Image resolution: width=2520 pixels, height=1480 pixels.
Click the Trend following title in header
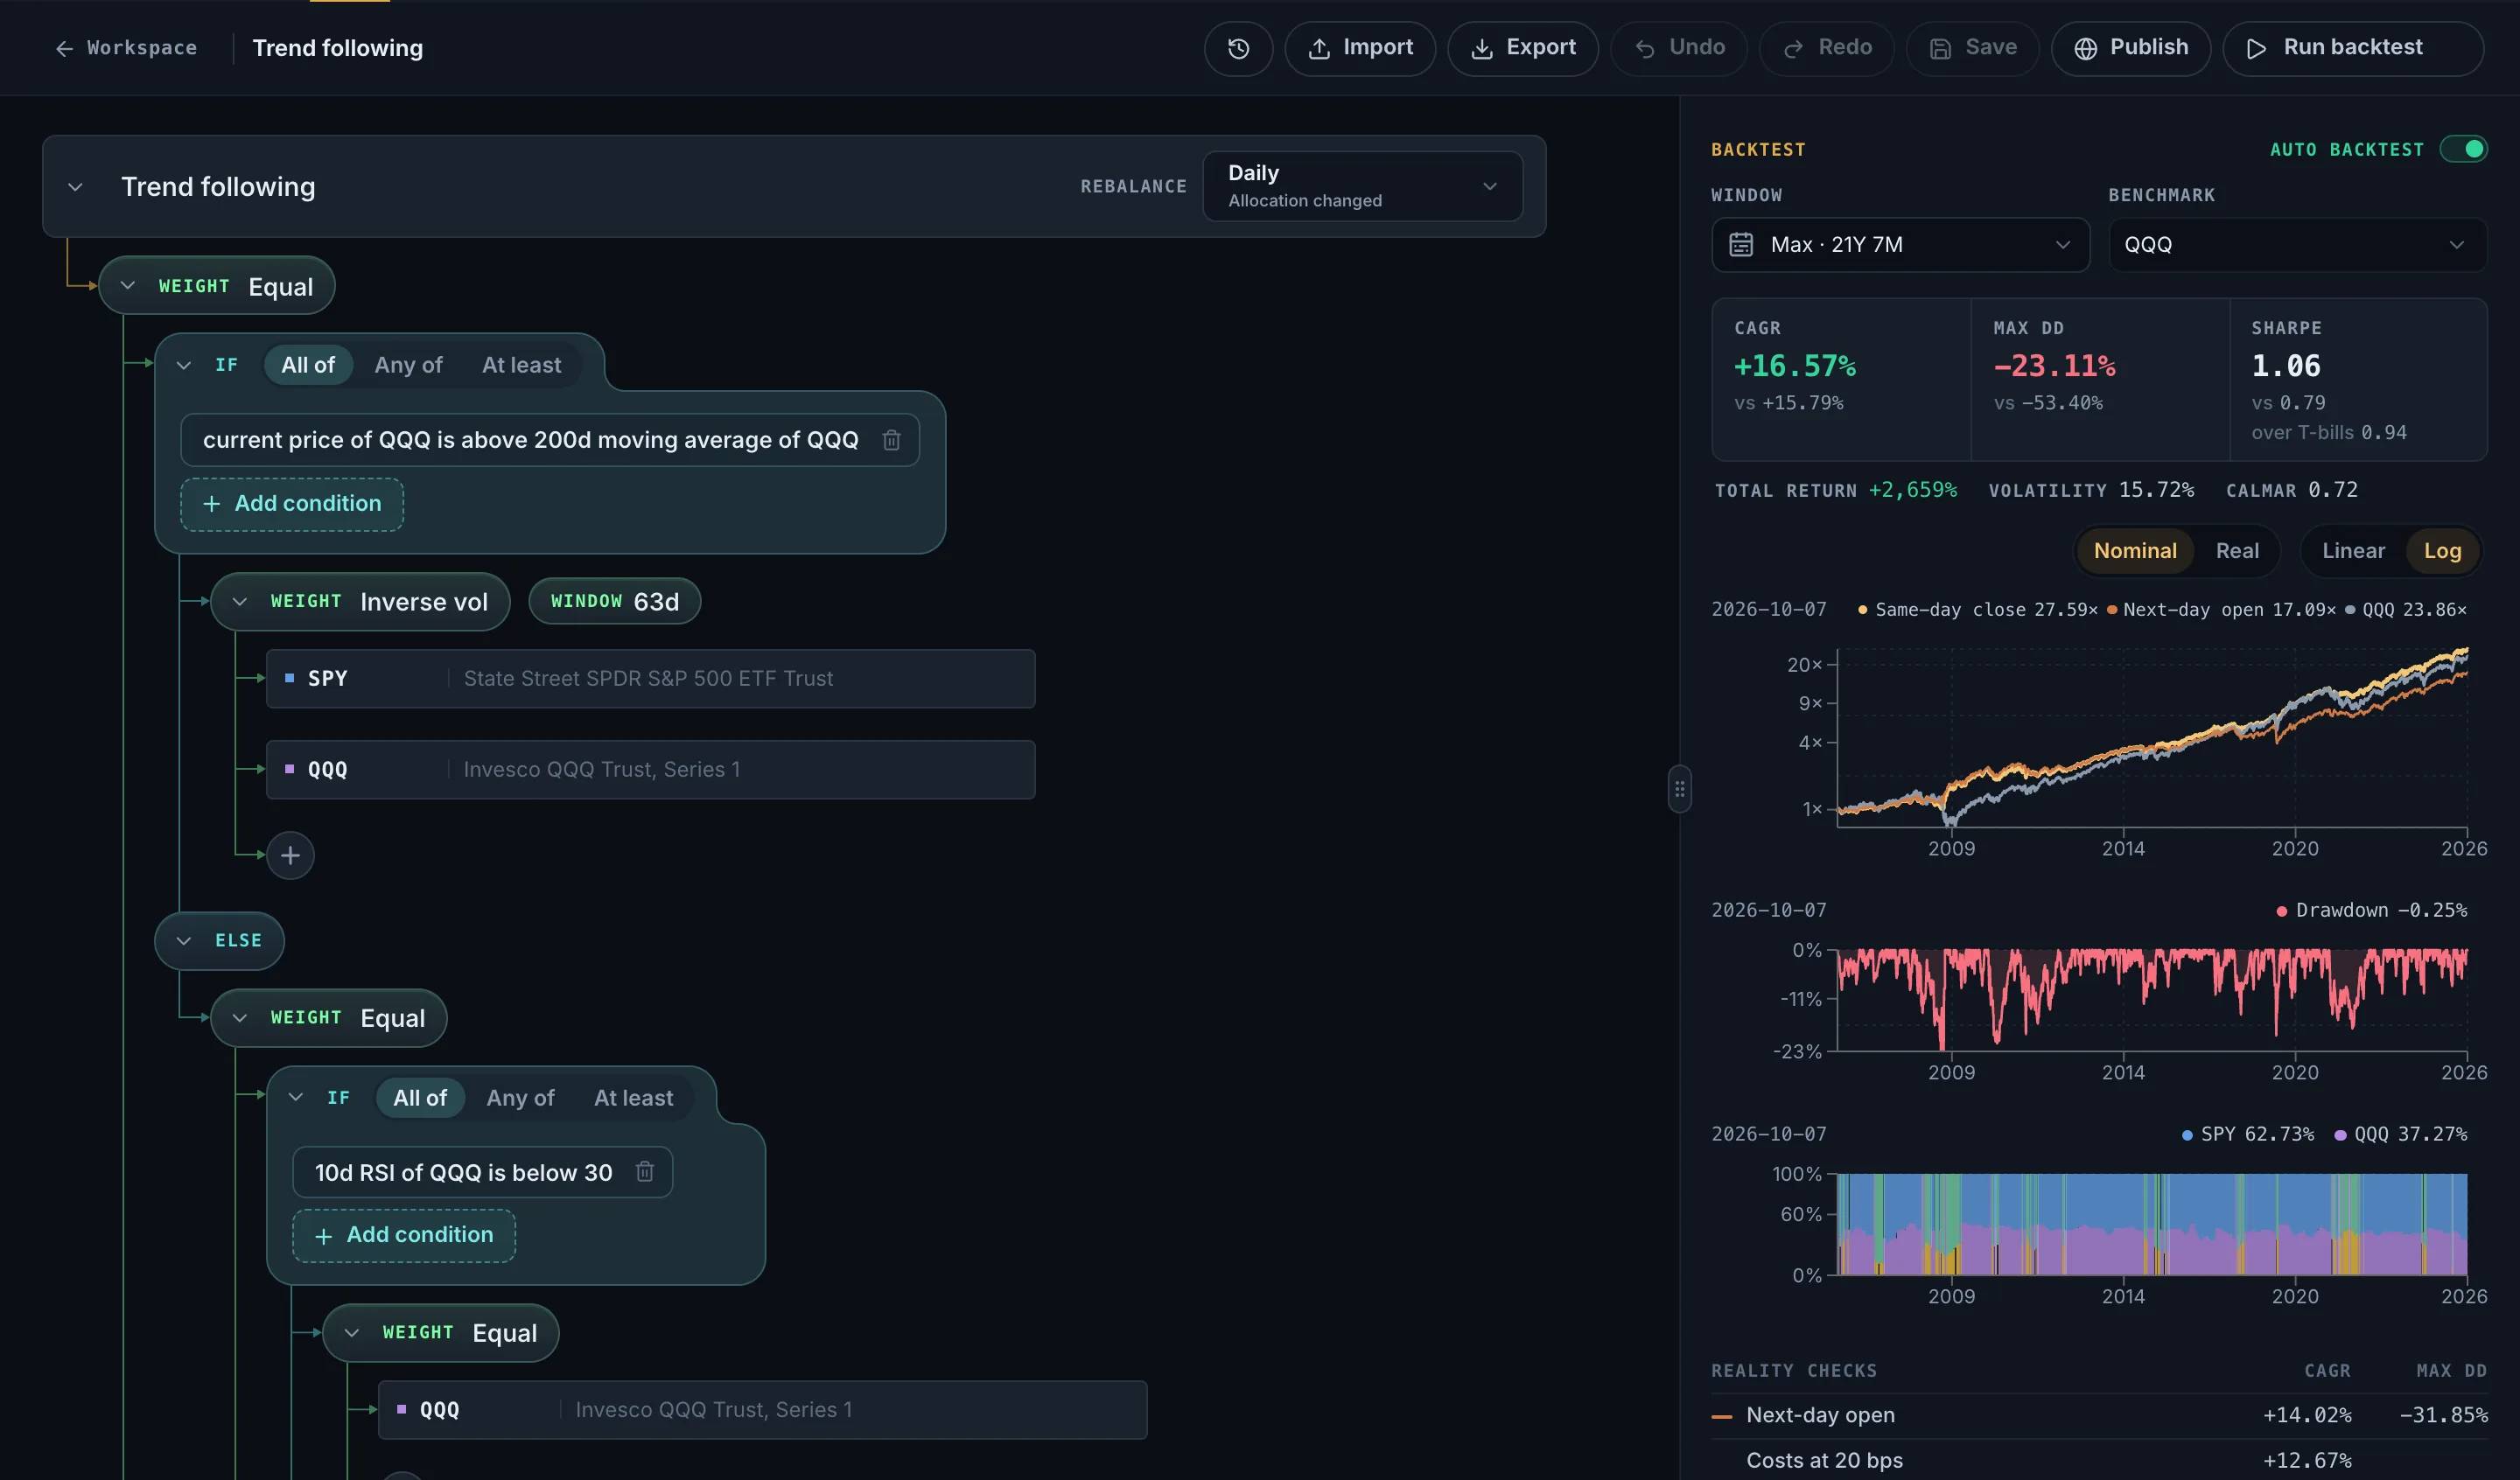tap(338, 48)
